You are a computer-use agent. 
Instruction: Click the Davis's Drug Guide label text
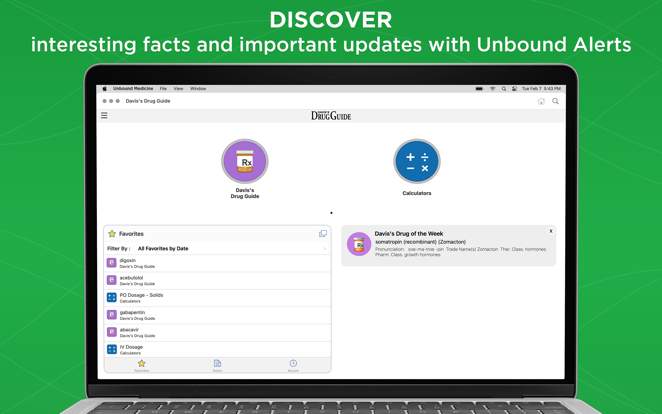coord(245,193)
